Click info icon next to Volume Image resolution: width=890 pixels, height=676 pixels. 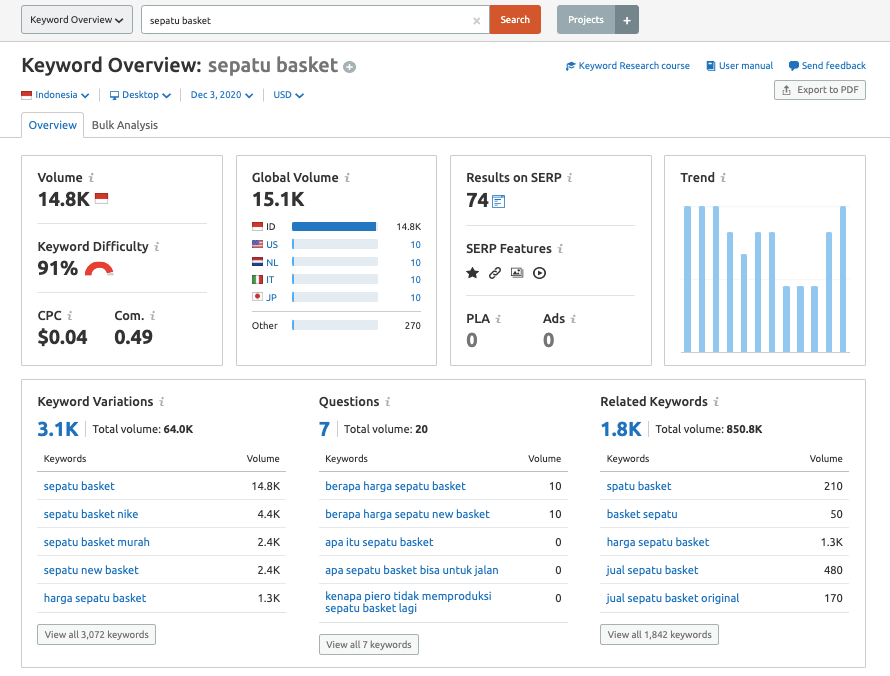[91, 178]
